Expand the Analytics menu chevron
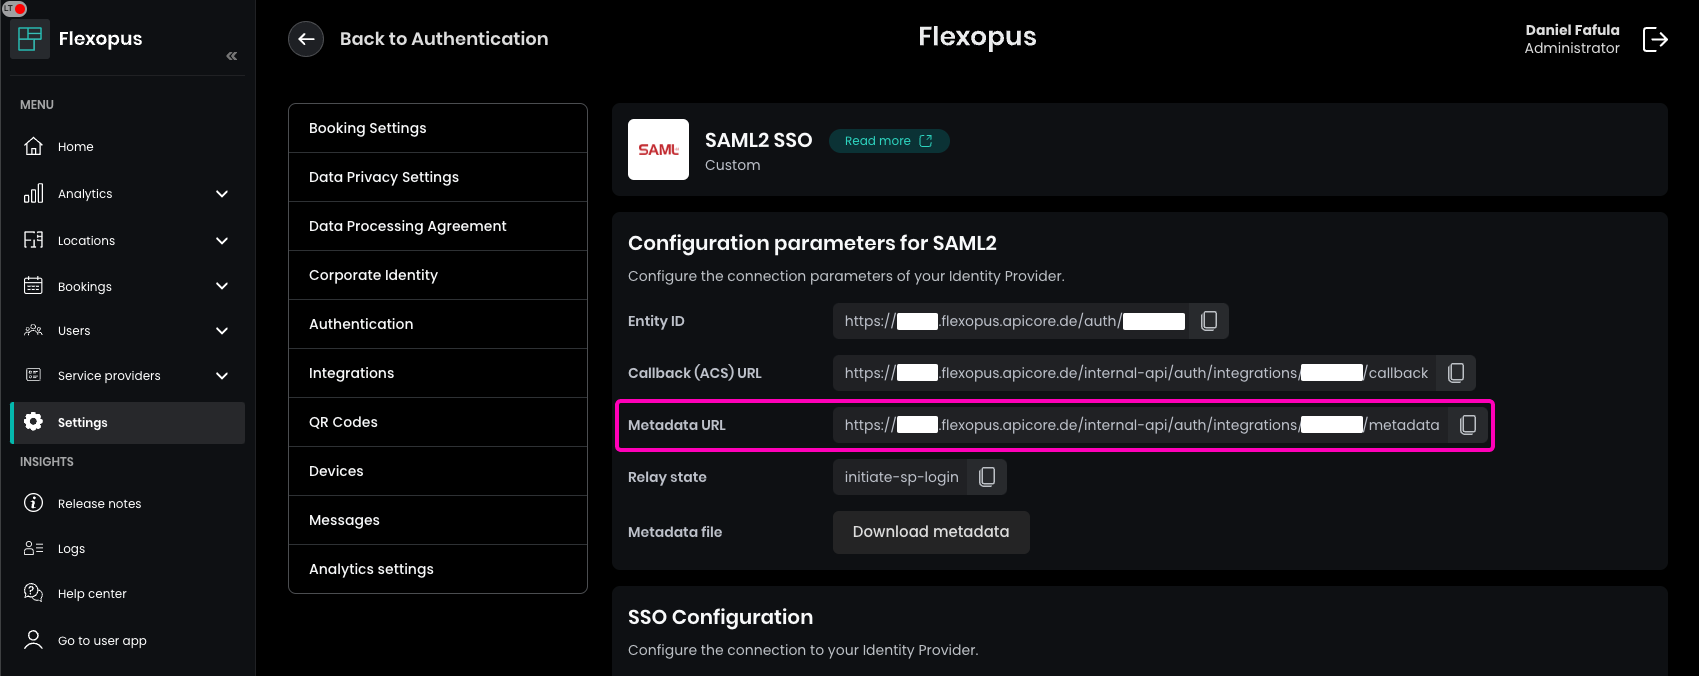 tap(222, 194)
